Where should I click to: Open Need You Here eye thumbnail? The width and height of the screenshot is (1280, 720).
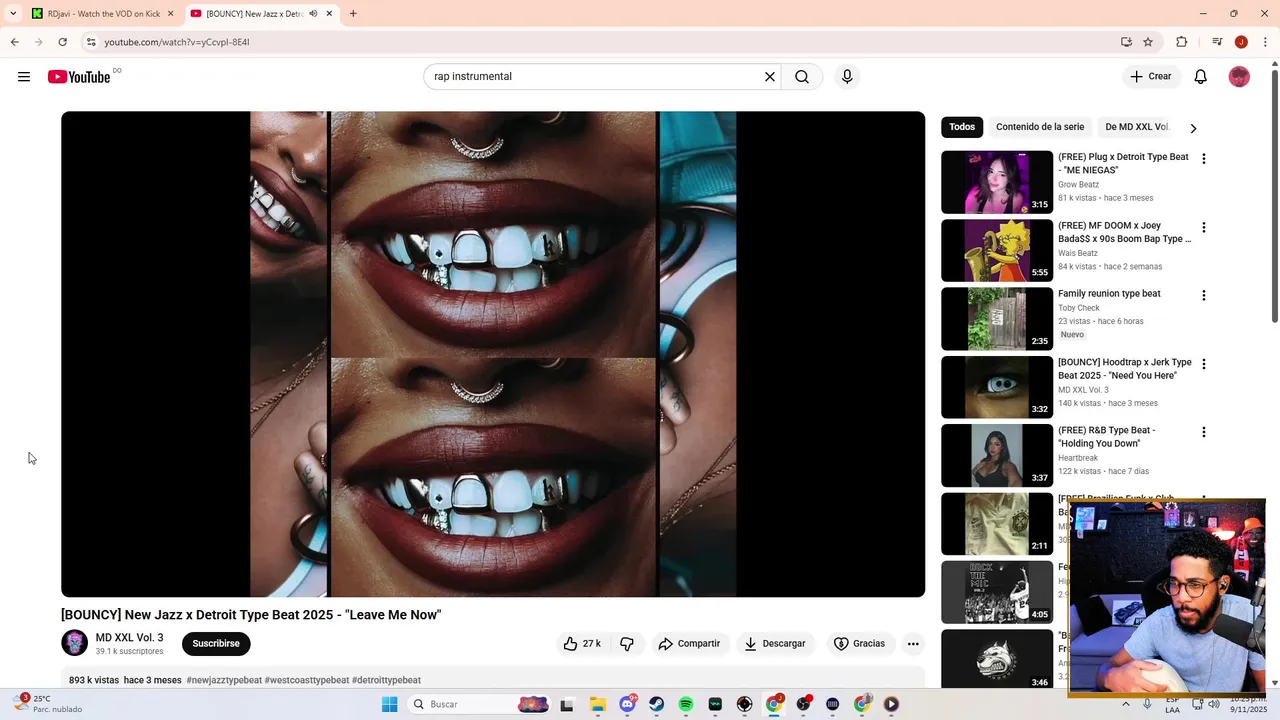(997, 387)
